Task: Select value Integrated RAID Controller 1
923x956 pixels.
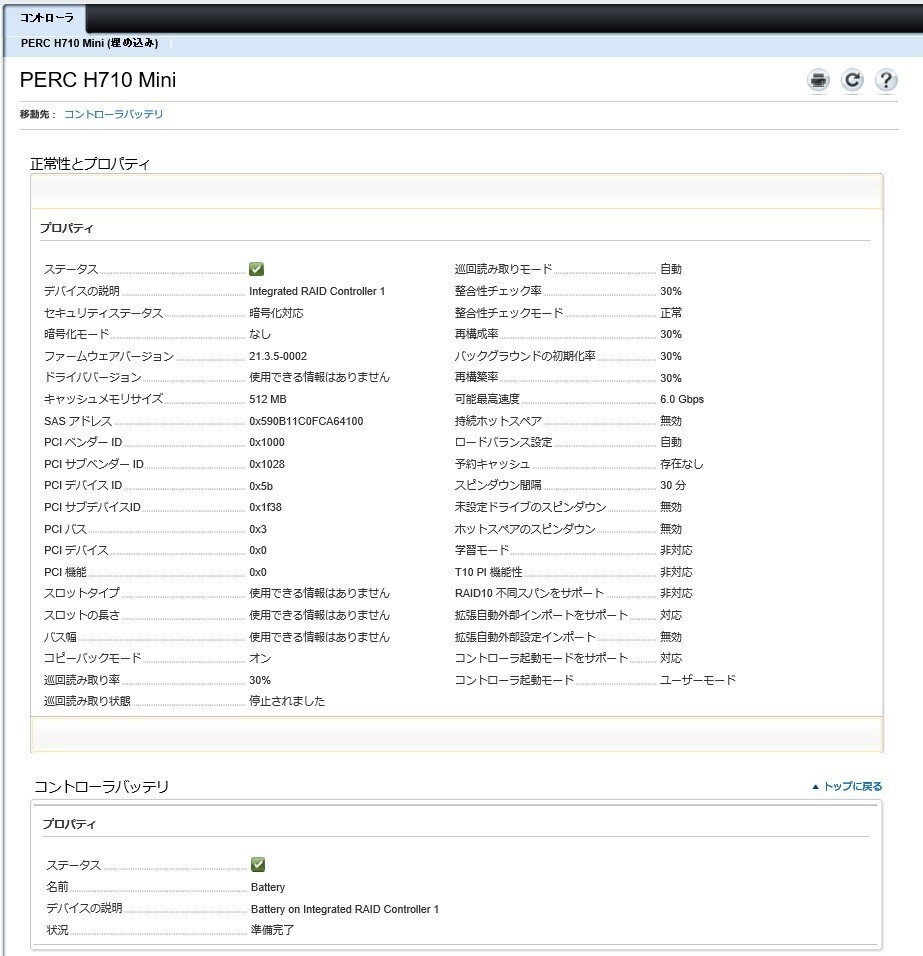Action: [x=317, y=291]
